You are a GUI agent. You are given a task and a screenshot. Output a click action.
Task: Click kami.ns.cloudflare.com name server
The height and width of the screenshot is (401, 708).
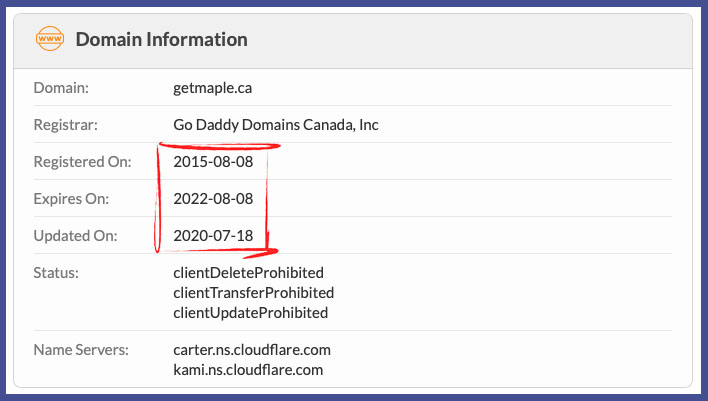247,370
